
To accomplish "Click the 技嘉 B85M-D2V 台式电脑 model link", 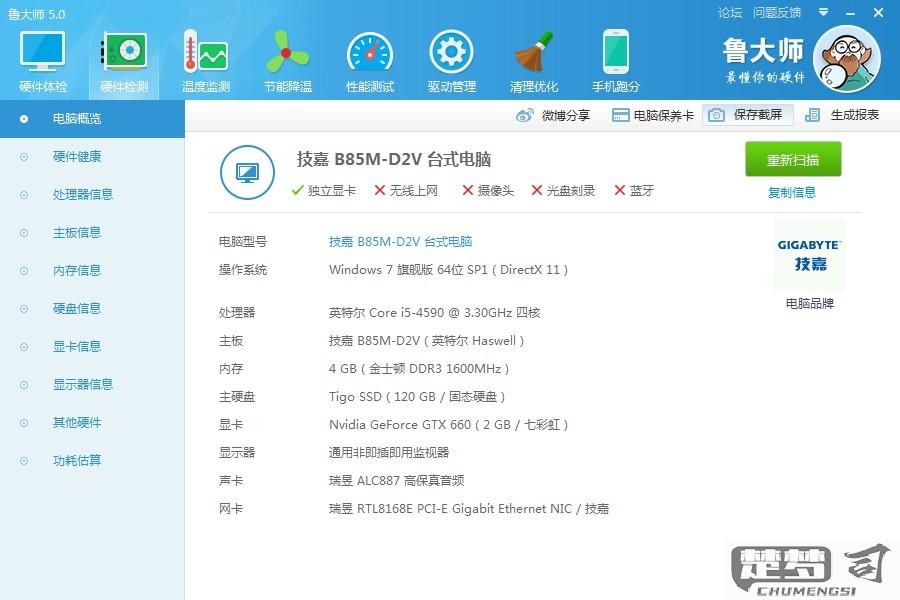I will [400, 242].
